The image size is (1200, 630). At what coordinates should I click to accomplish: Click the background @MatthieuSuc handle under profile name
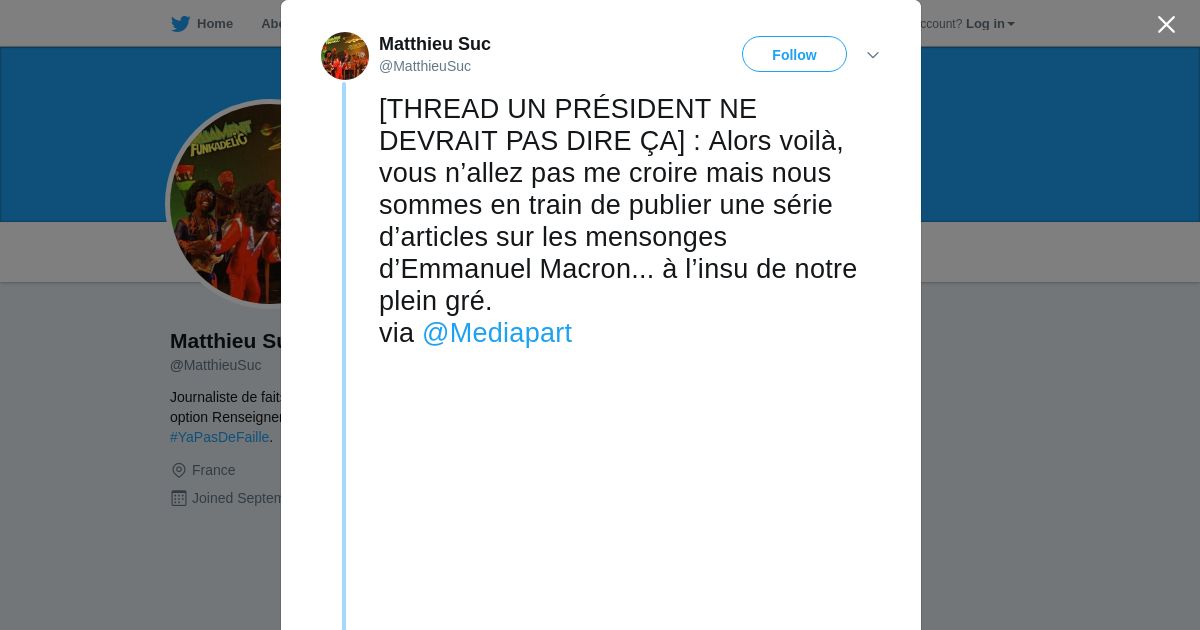click(x=215, y=365)
